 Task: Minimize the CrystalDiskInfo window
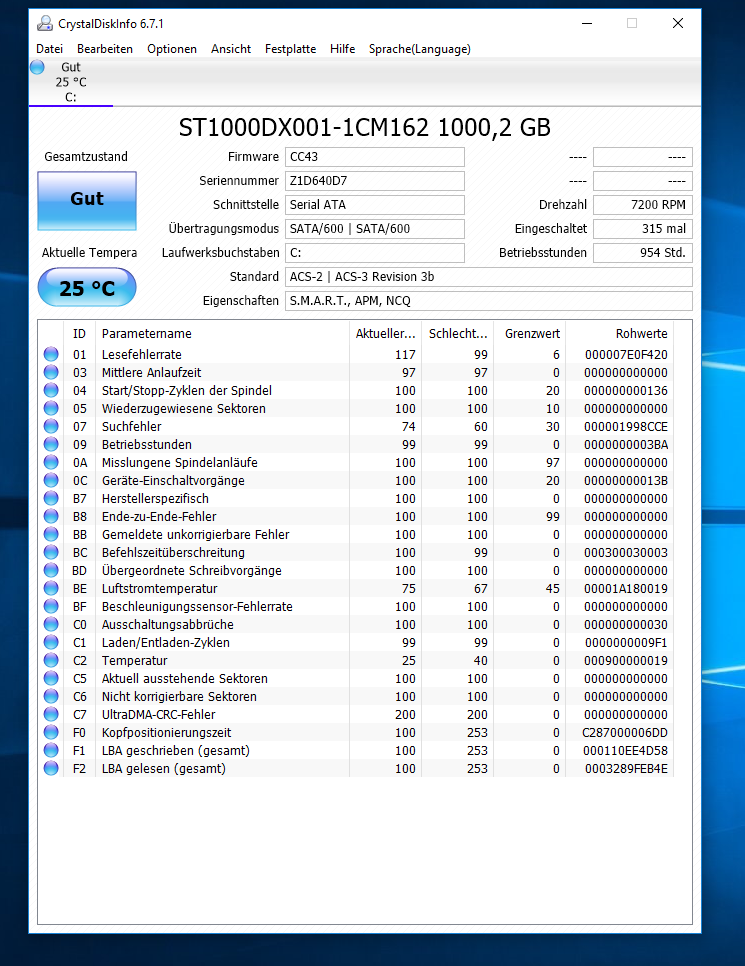[587, 23]
